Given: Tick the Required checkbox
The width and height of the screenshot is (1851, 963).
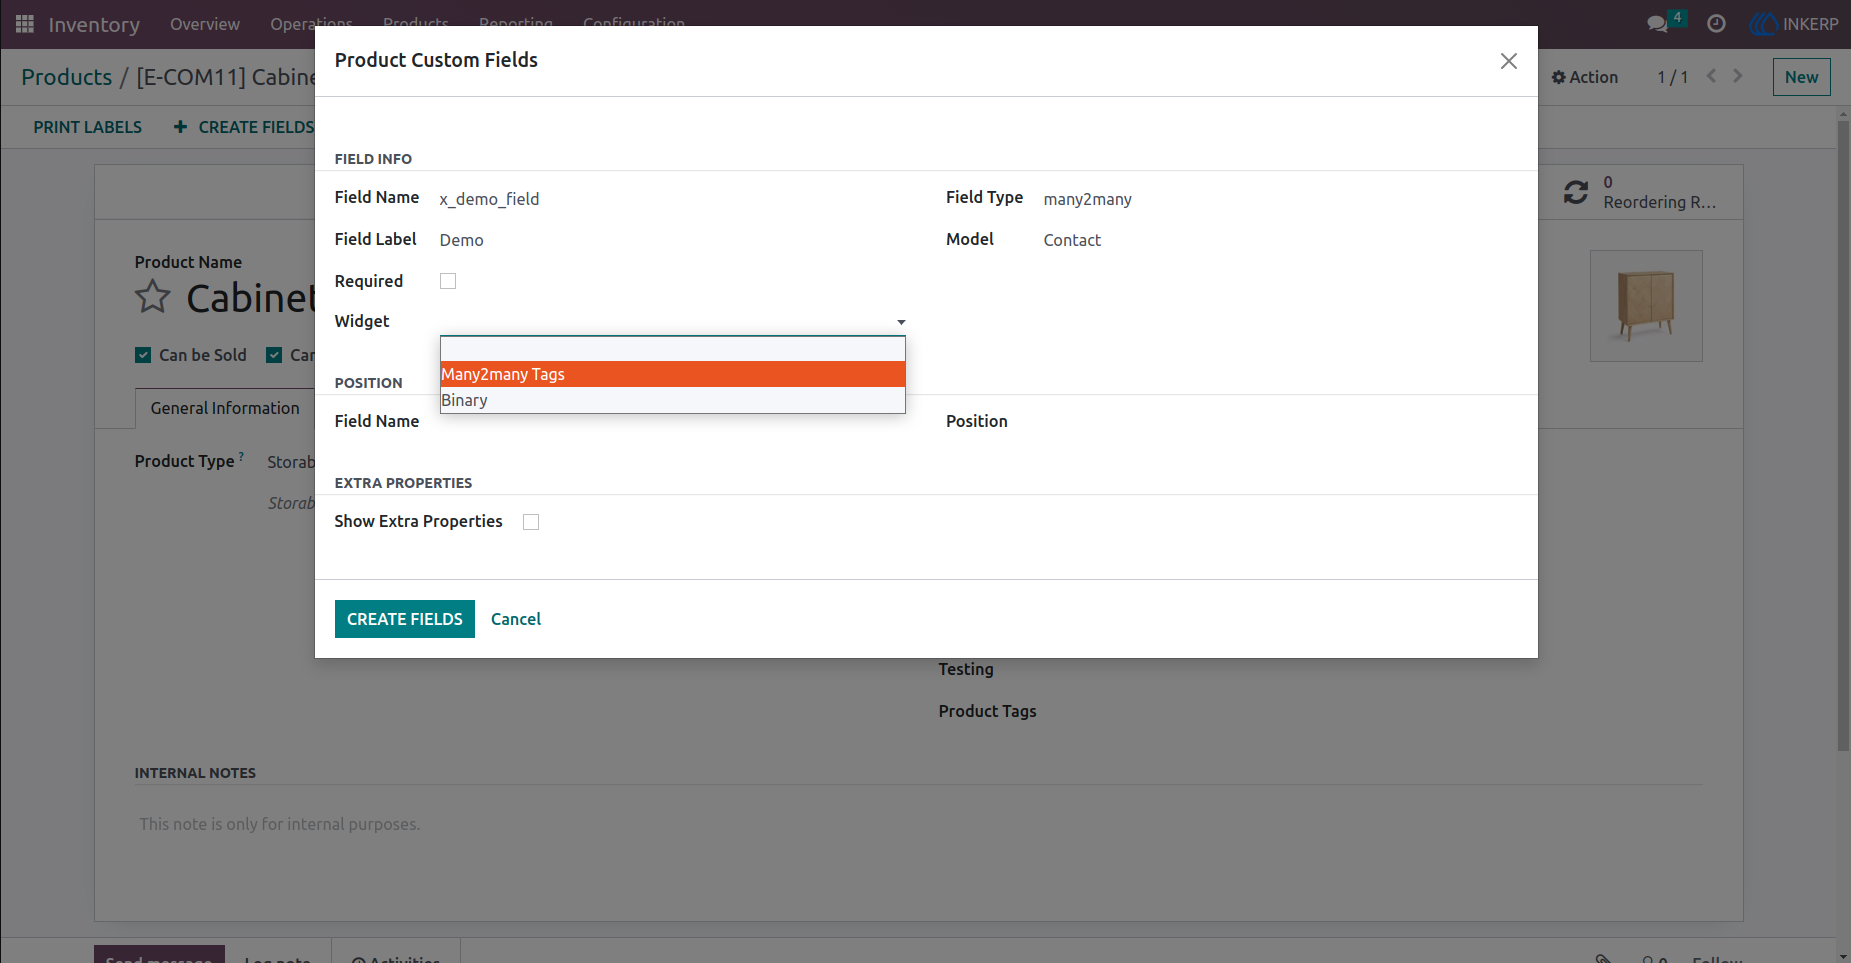Looking at the screenshot, I should [x=448, y=281].
